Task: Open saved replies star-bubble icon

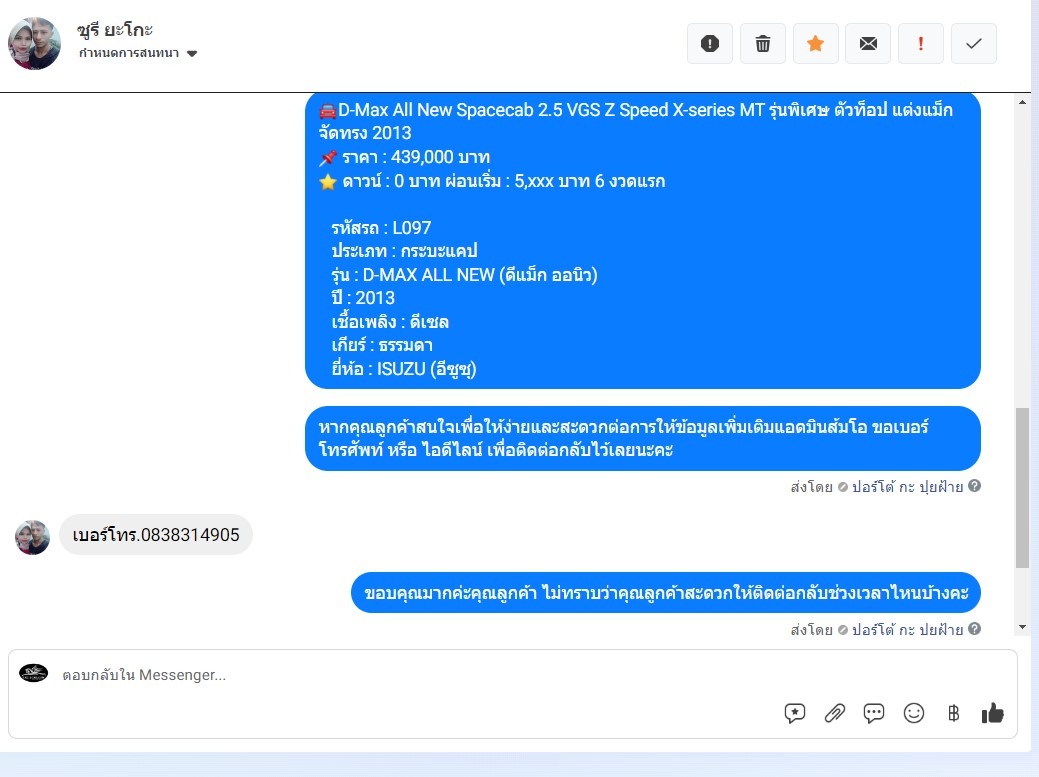Action: (x=794, y=713)
